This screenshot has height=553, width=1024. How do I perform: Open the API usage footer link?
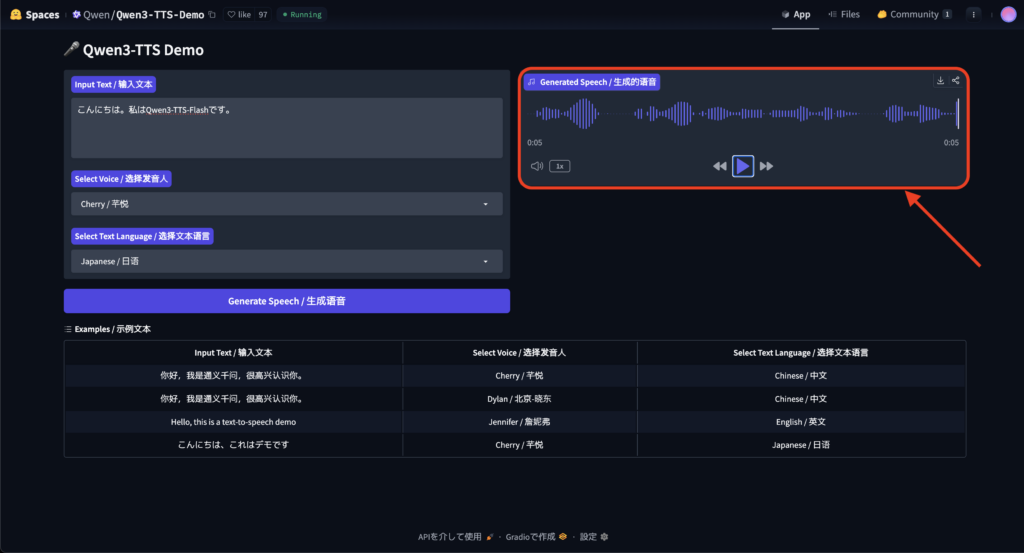tap(455, 537)
